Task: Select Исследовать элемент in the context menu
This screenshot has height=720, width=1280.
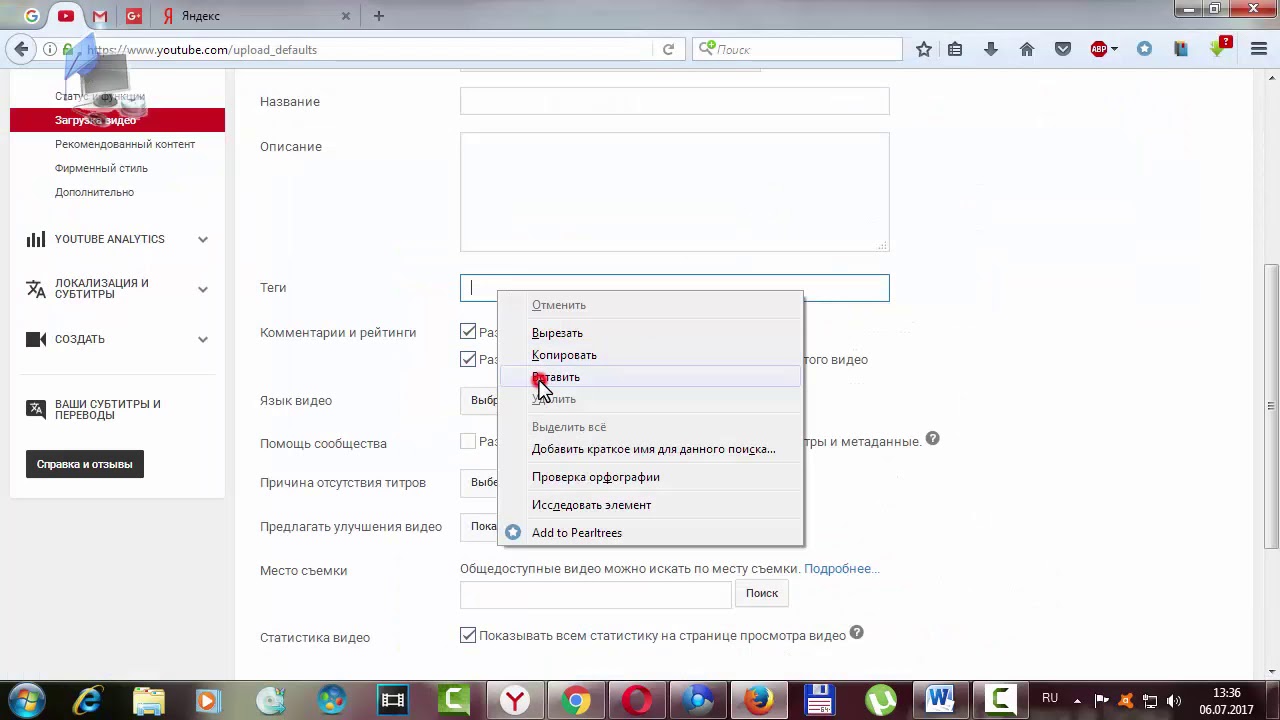Action: tap(591, 505)
